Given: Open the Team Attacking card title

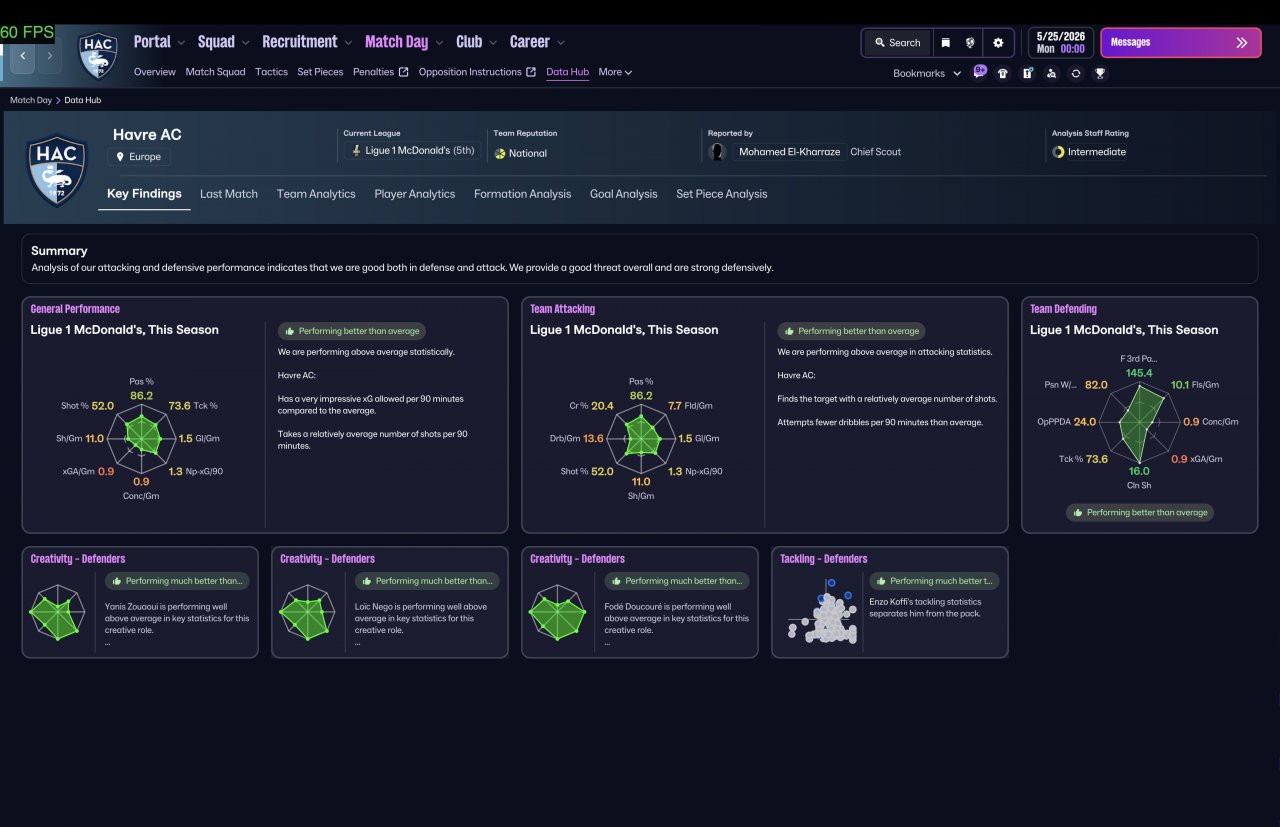Looking at the screenshot, I should [562, 309].
